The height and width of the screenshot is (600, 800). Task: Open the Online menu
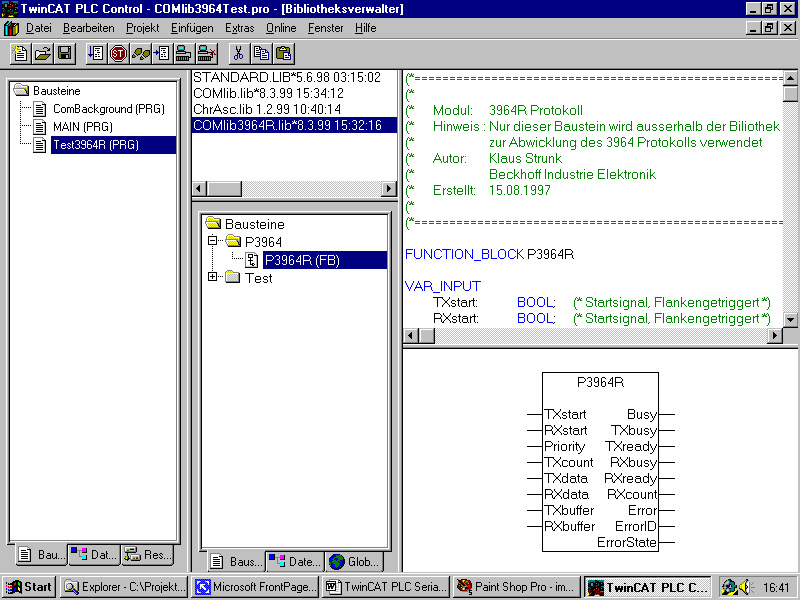pyautogui.click(x=280, y=28)
